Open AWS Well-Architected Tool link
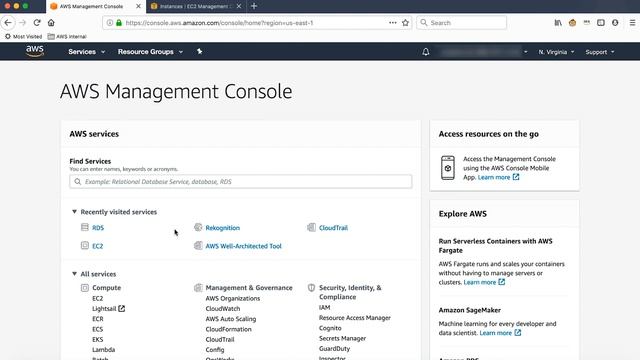This screenshot has height=360, width=640. (243, 246)
